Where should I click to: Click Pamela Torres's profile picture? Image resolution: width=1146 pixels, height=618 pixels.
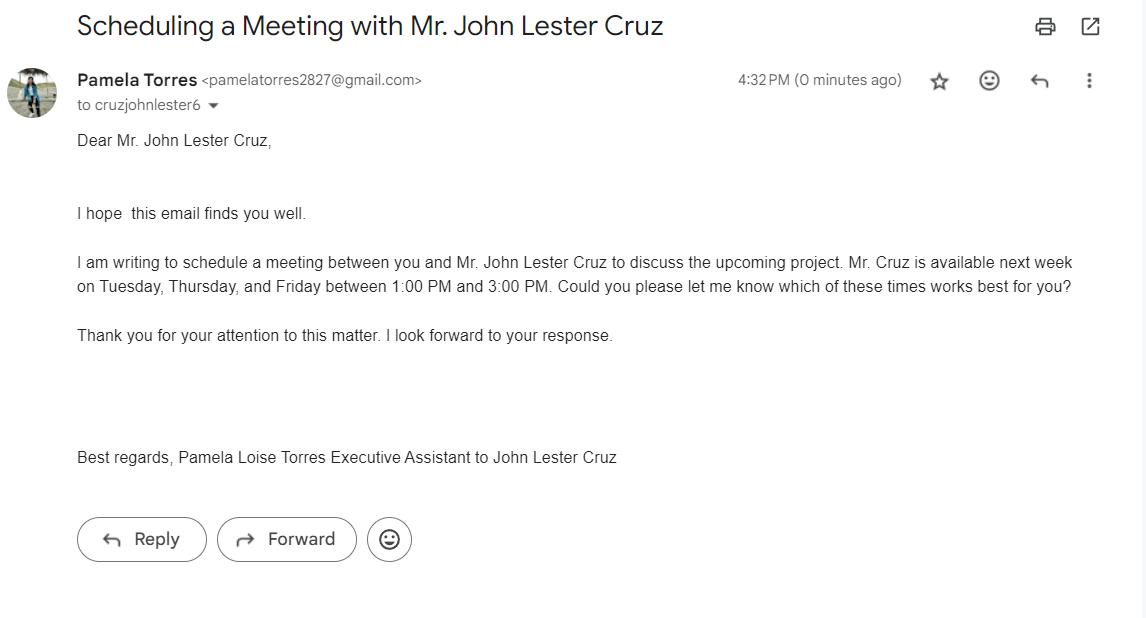point(32,93)
